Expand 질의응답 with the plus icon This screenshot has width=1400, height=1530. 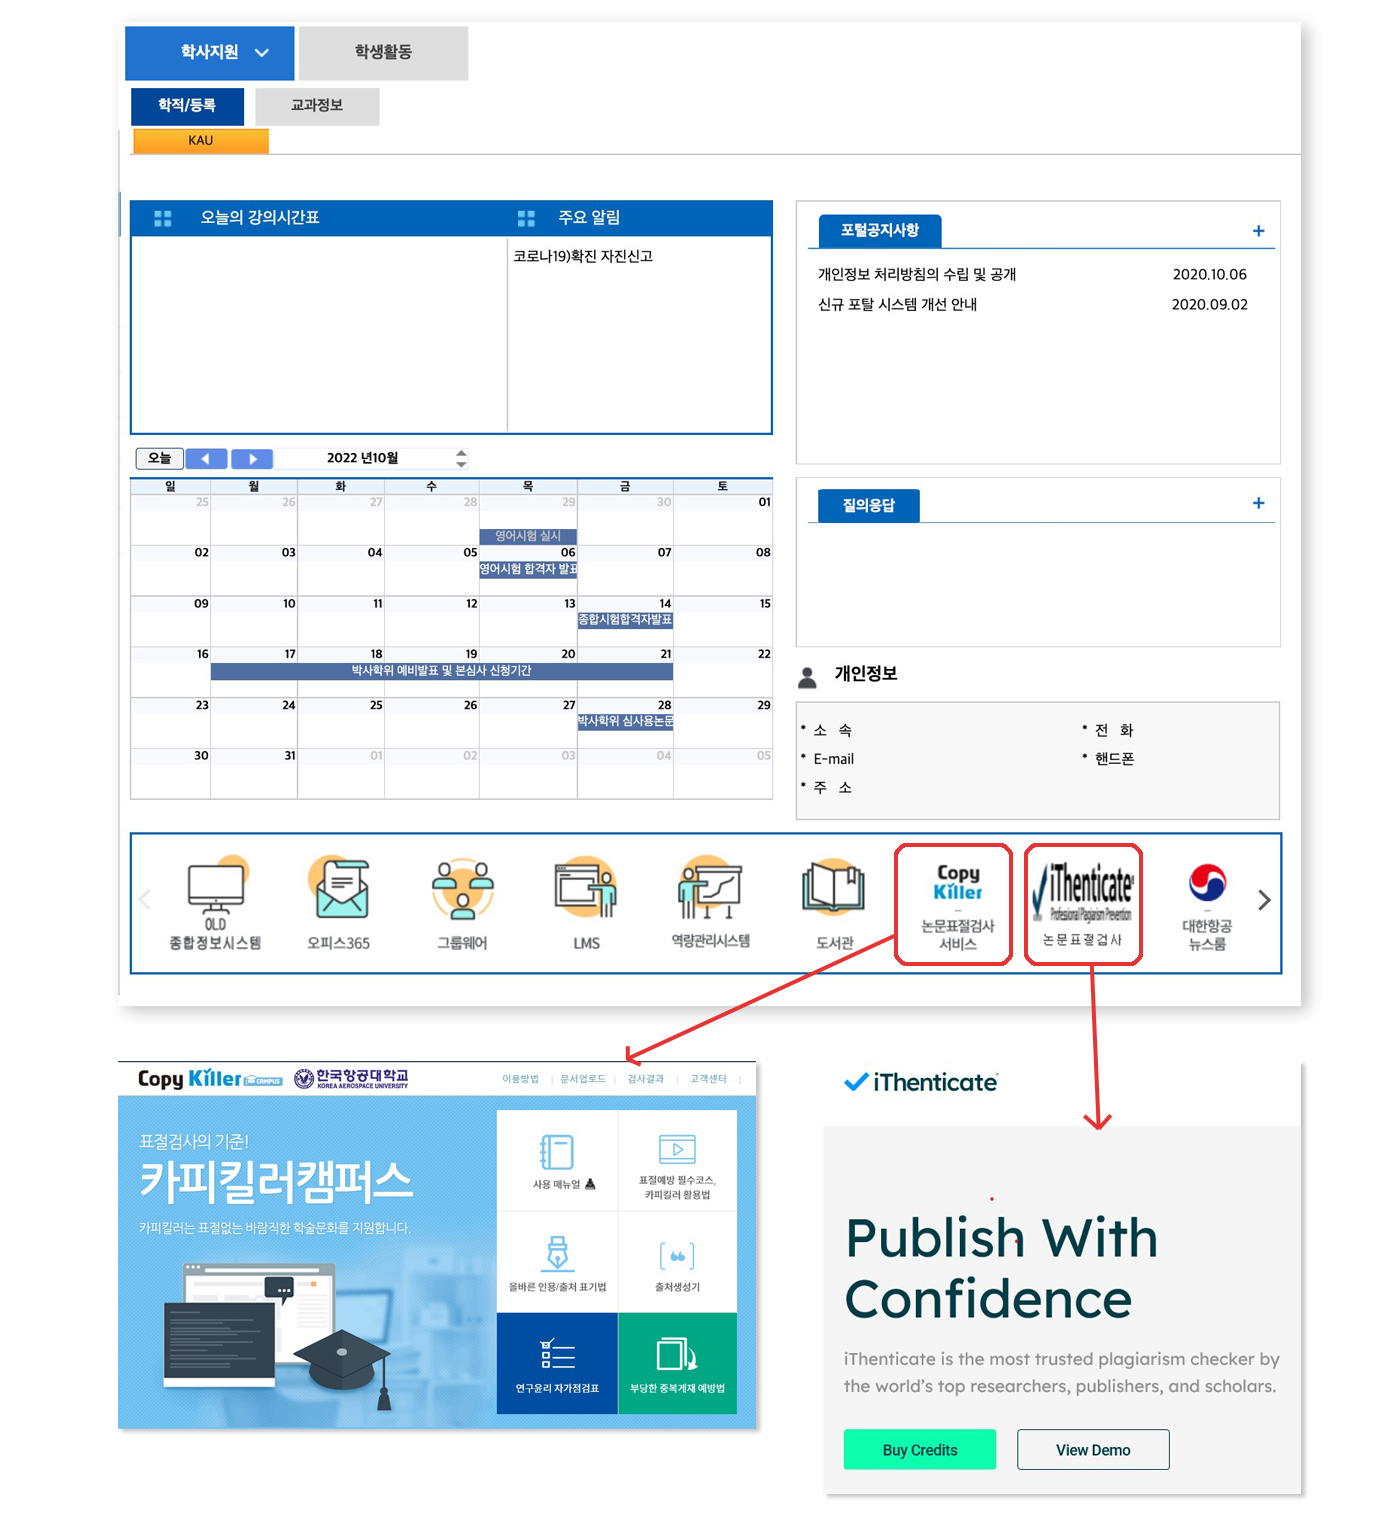(x=1258, y=504)
